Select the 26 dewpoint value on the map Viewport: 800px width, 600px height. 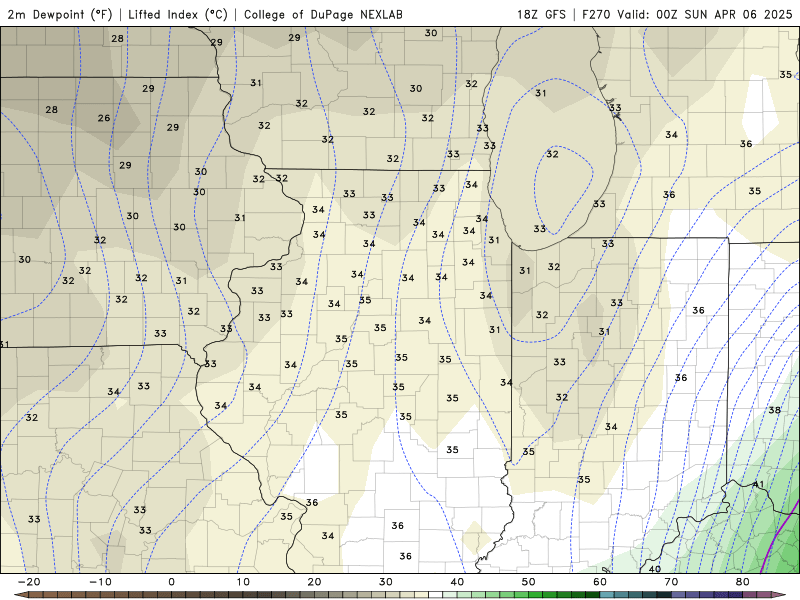click(104, 118)
